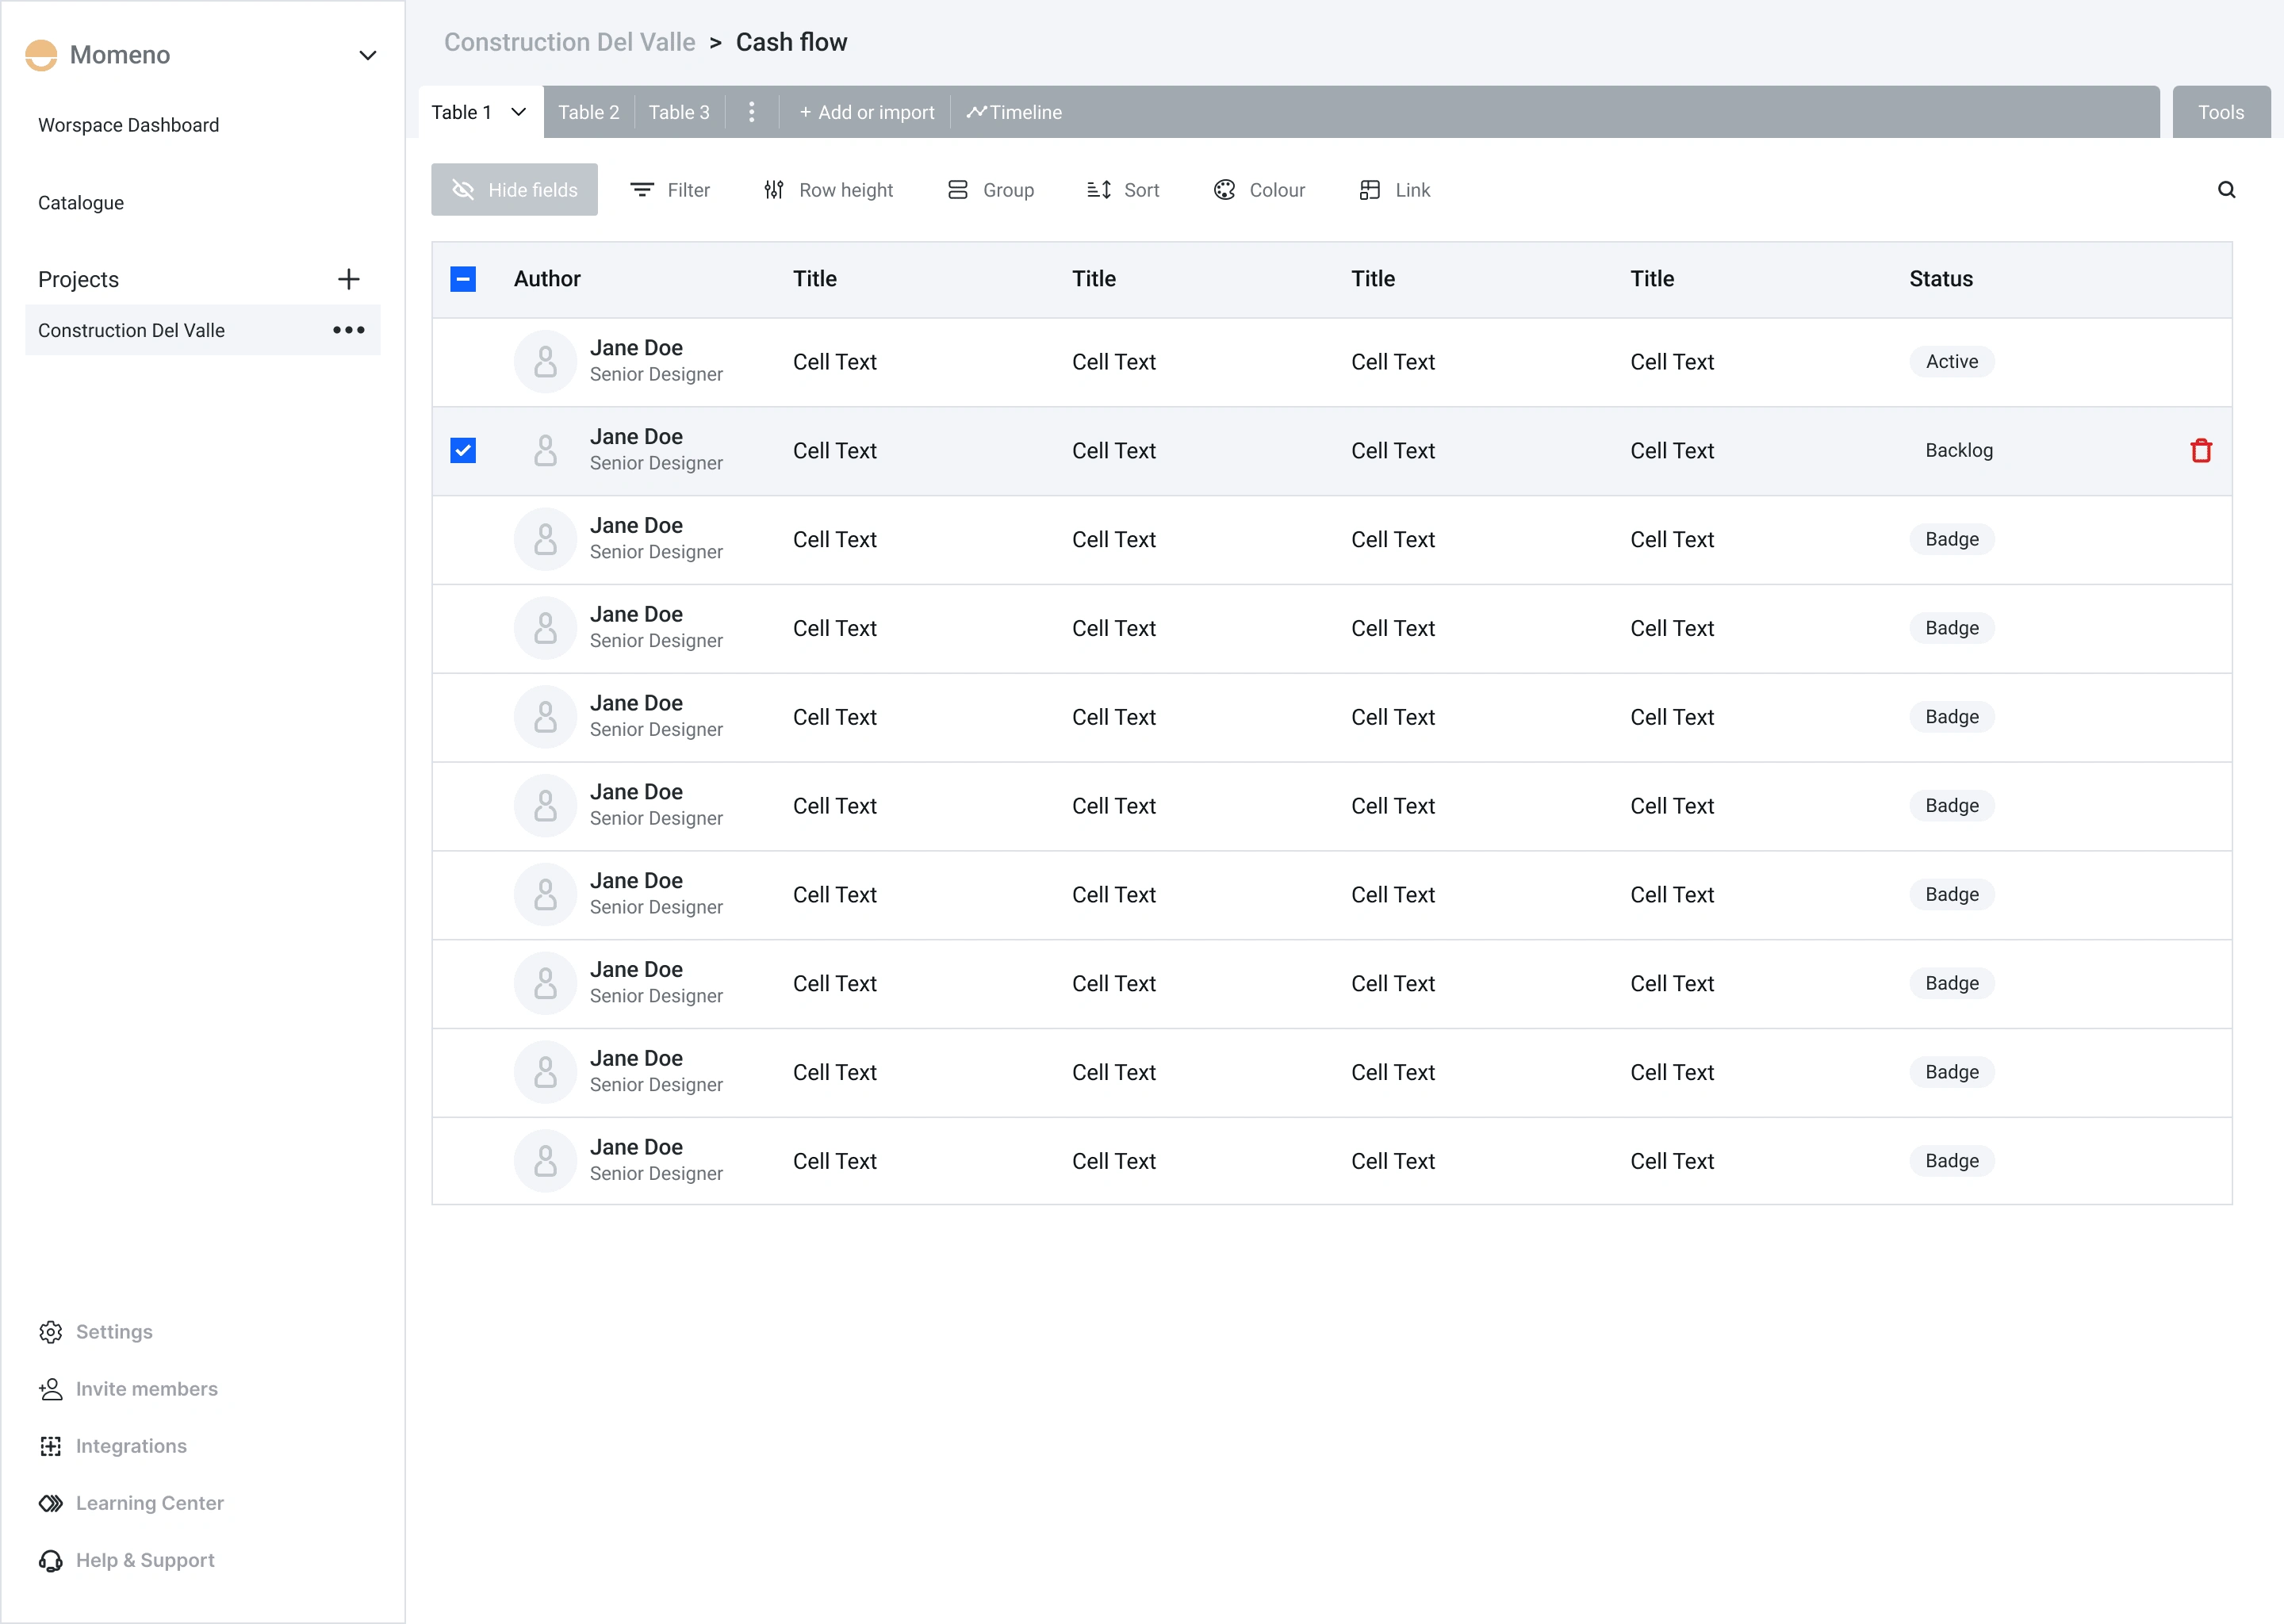Click the Projects section label
The width and height of the screenshot is (2284, 1624).
click(78, 279)
